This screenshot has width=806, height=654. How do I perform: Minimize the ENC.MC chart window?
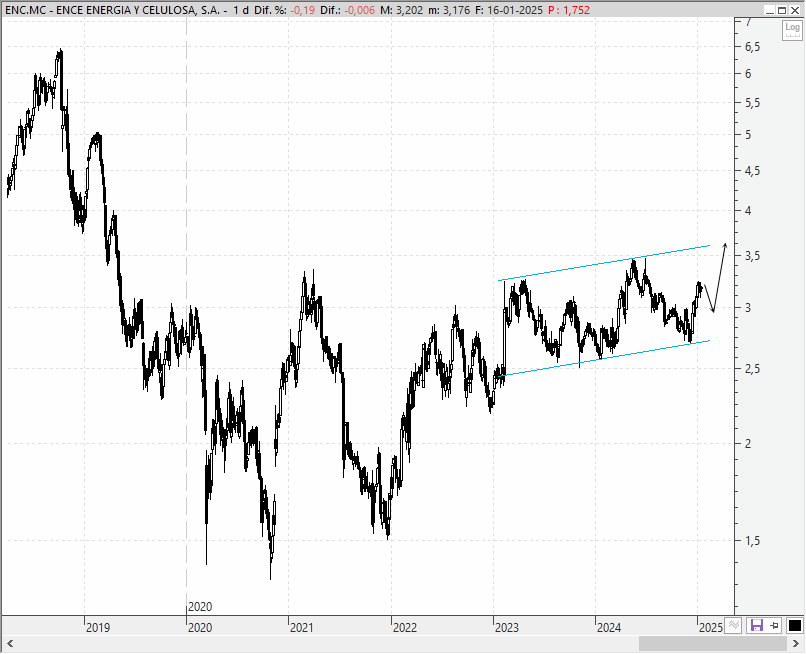[x=770, y=10]
